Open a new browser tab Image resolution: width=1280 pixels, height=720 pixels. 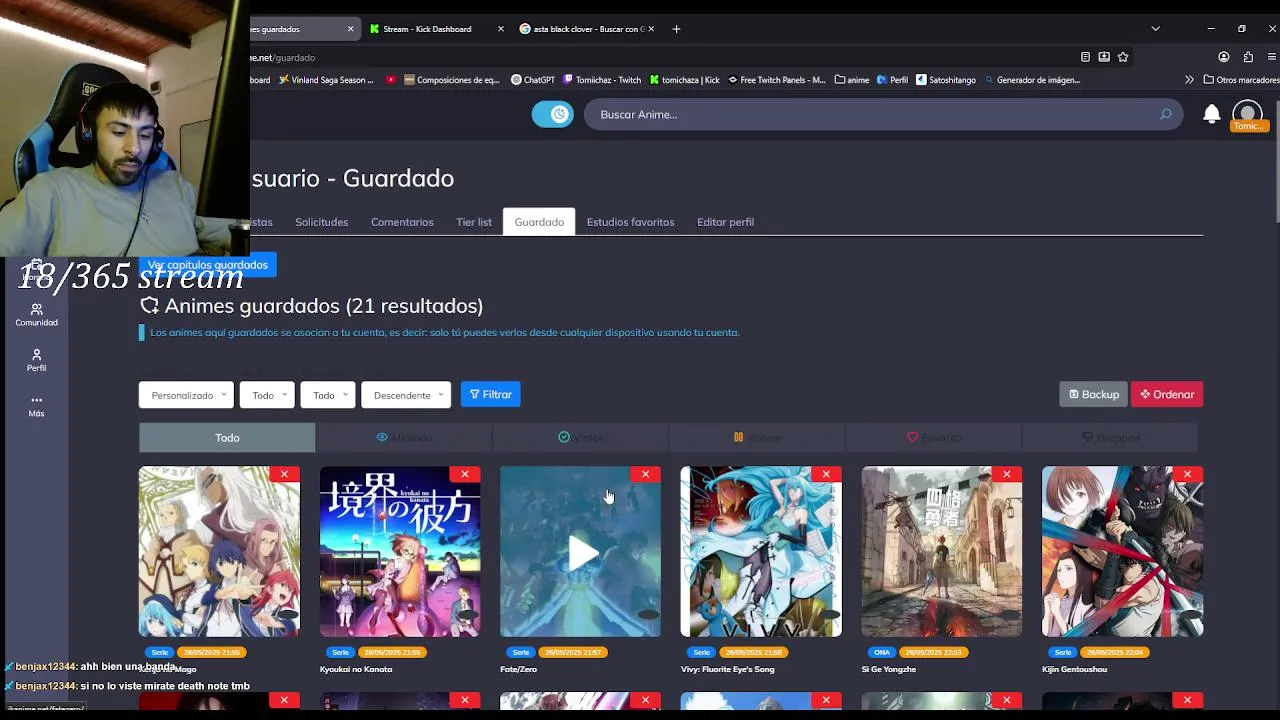[x=676, y=29]
